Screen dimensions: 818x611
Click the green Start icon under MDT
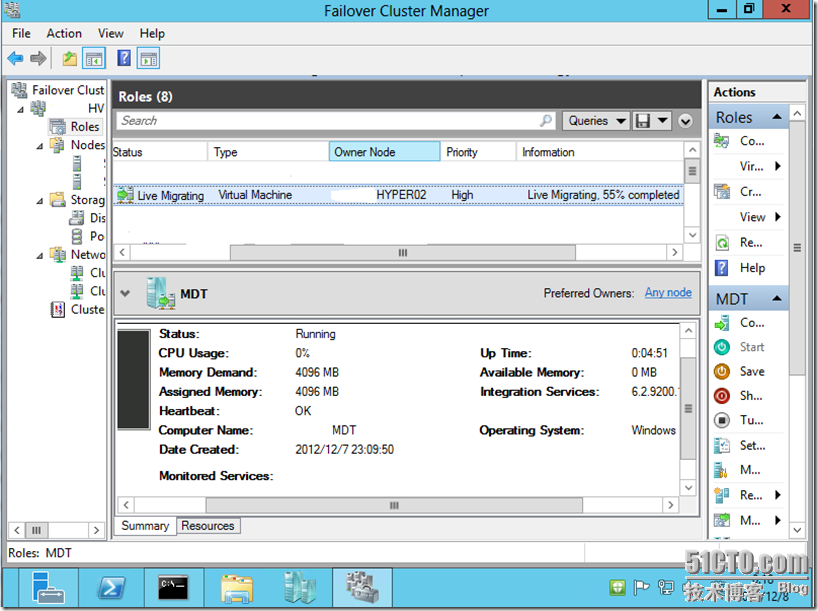tap(721, 347)
